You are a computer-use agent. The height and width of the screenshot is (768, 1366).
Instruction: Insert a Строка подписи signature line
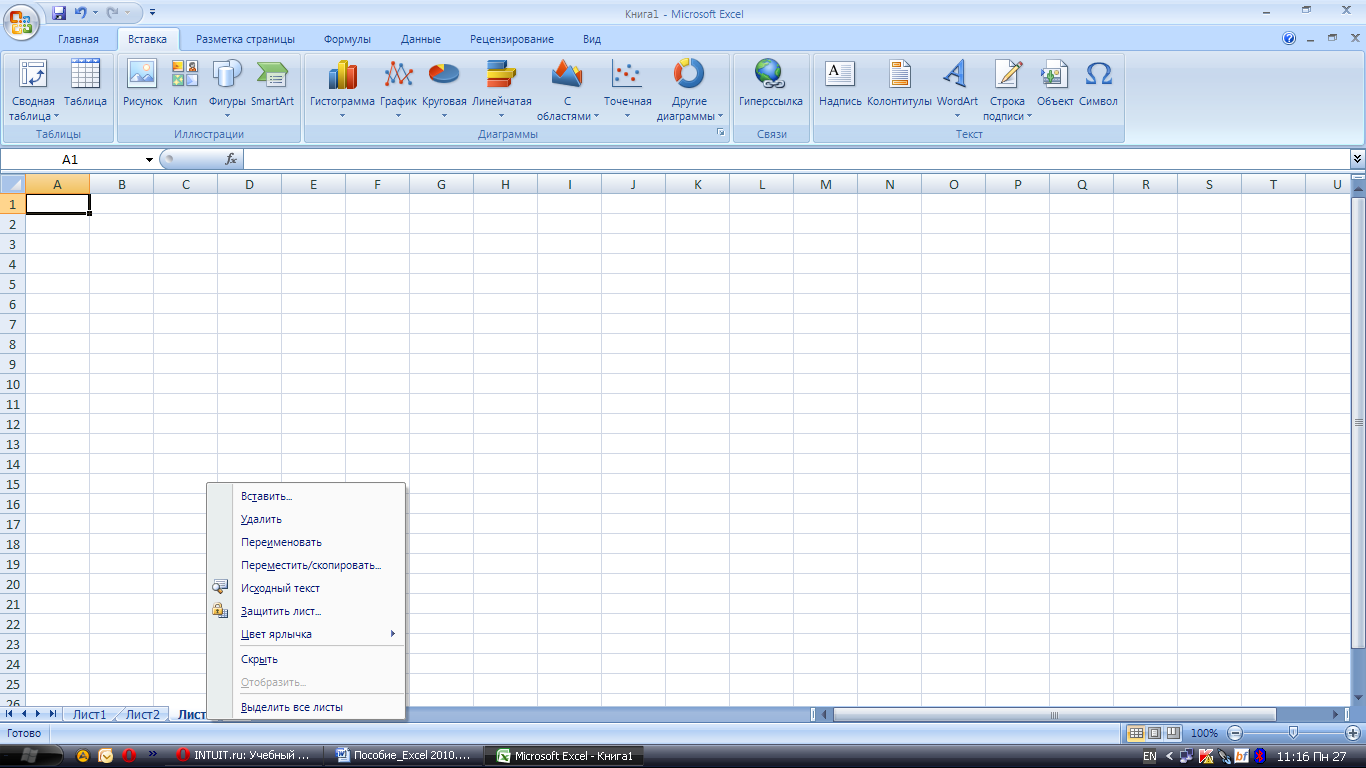tap(1007, 90)
